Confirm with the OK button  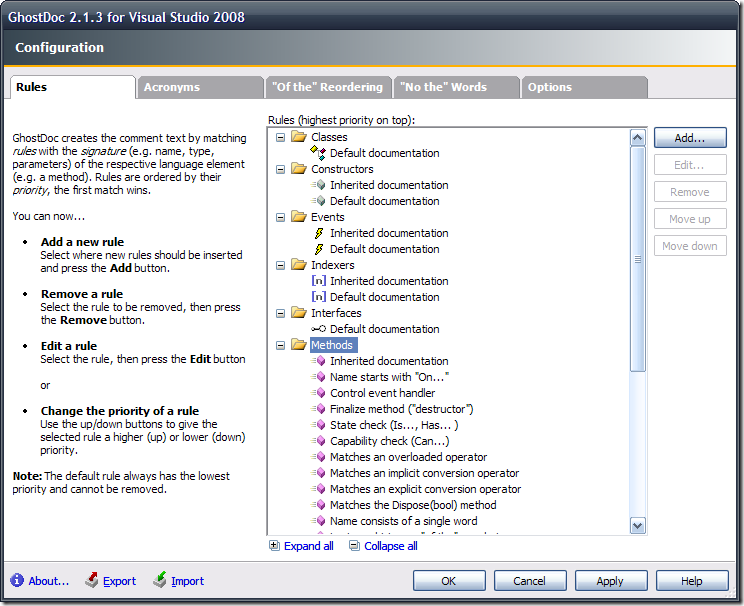coord(449,581)
